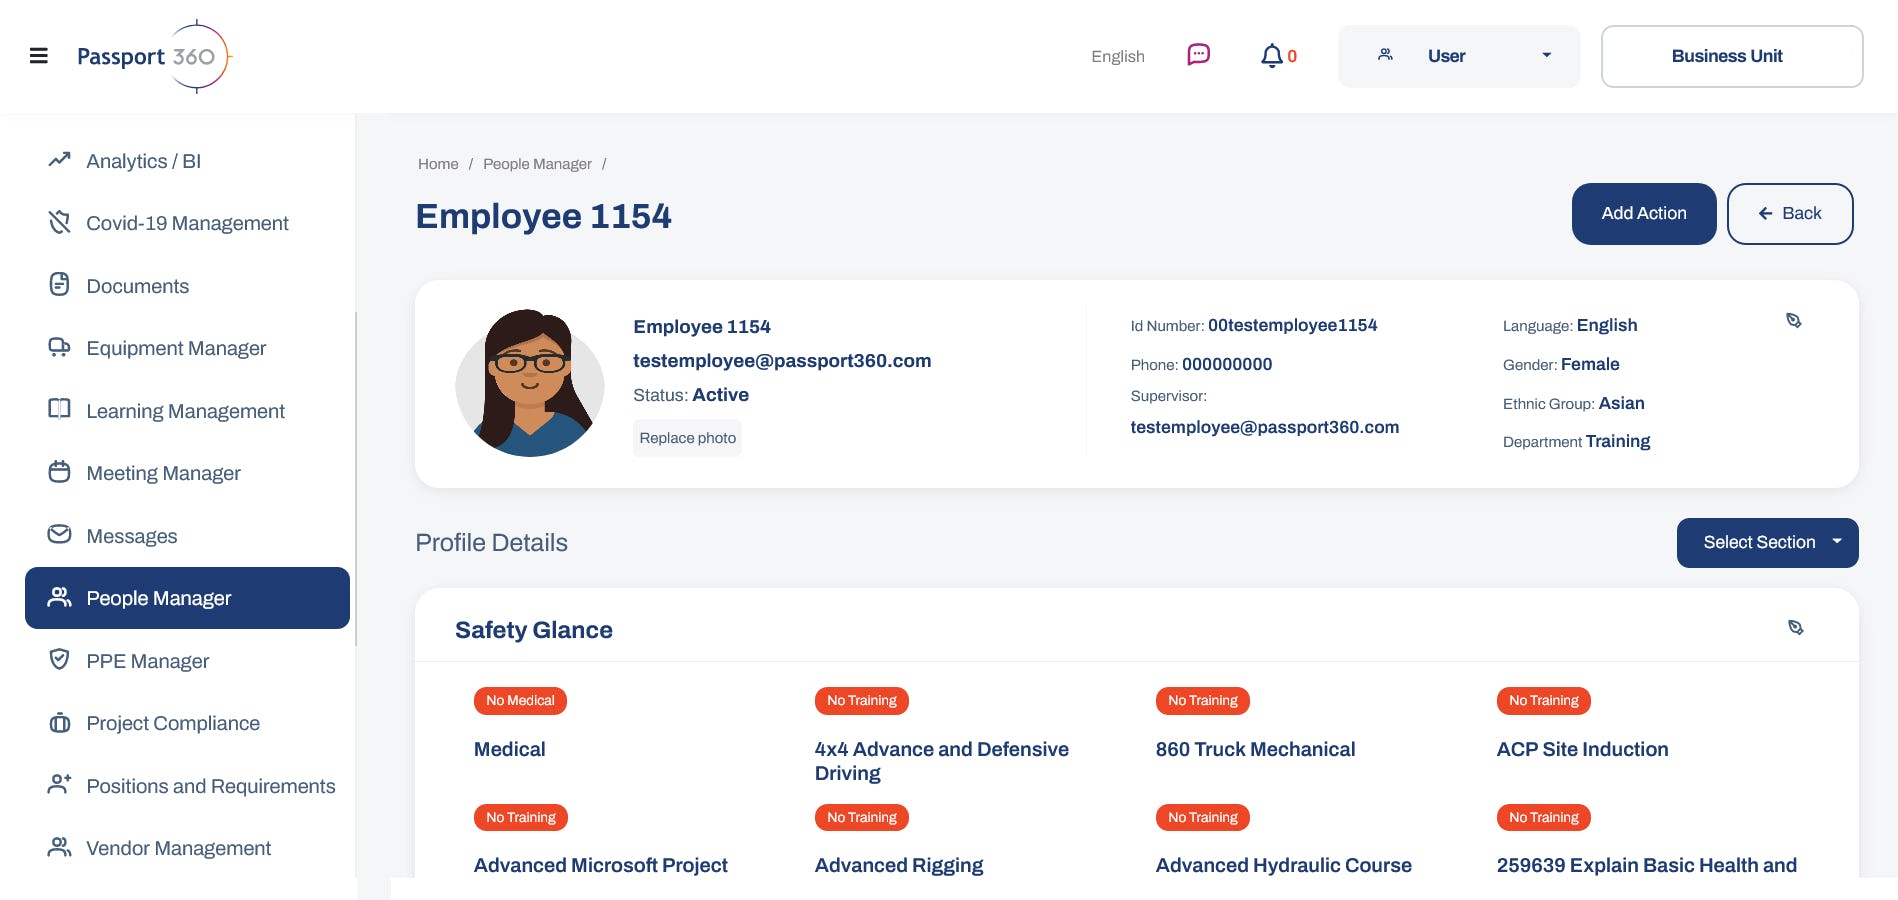This screenshot has height=900, width=1898.
Task: Click the Covid-19 Management shield icon
Action: point(59,222)
